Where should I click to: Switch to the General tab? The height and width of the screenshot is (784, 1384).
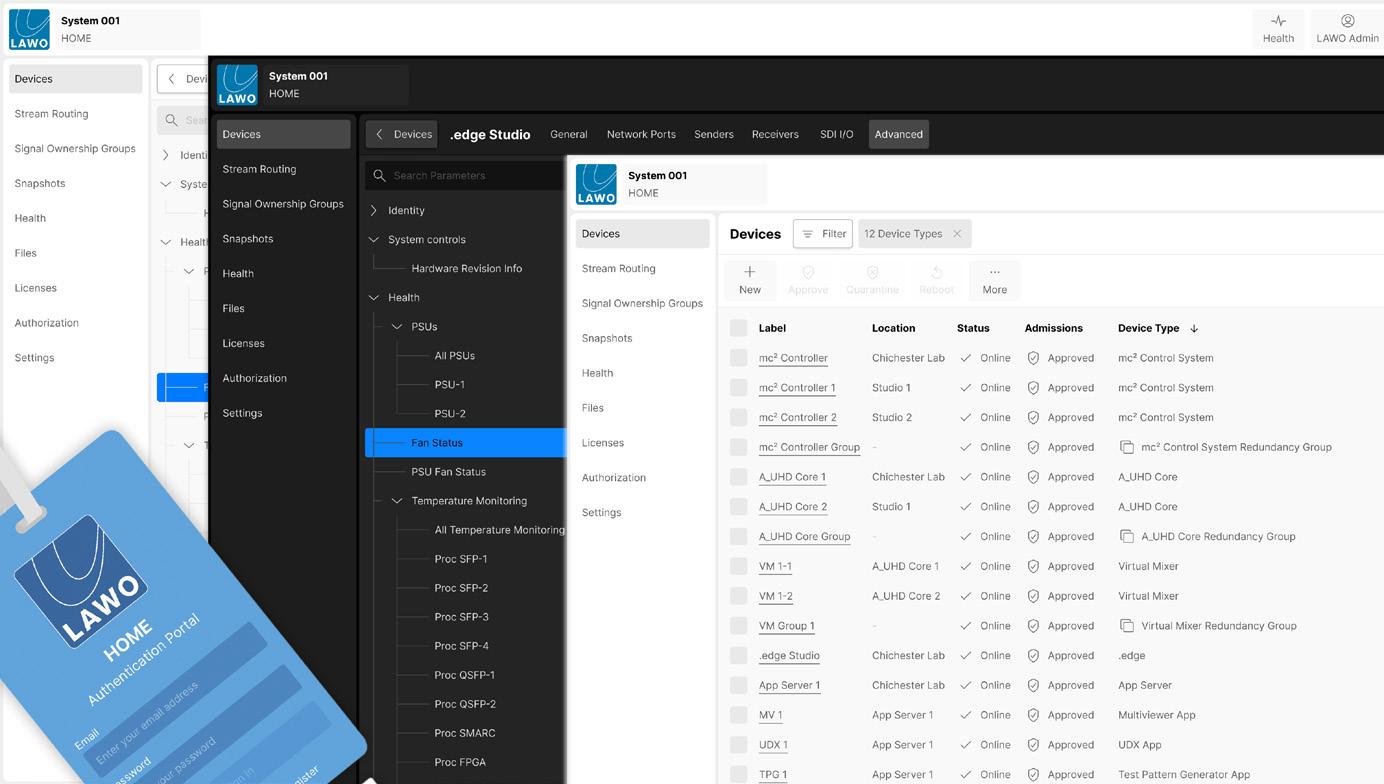[569, 134]
